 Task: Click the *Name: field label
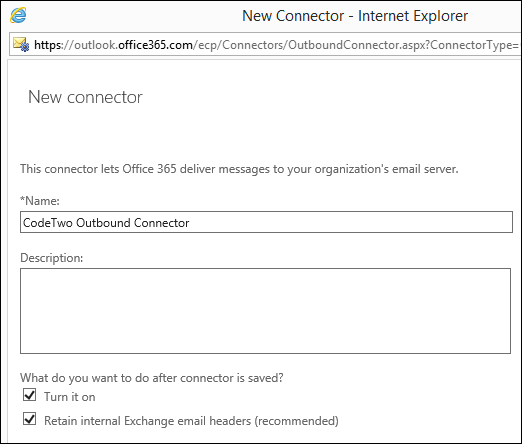[40, 201]
